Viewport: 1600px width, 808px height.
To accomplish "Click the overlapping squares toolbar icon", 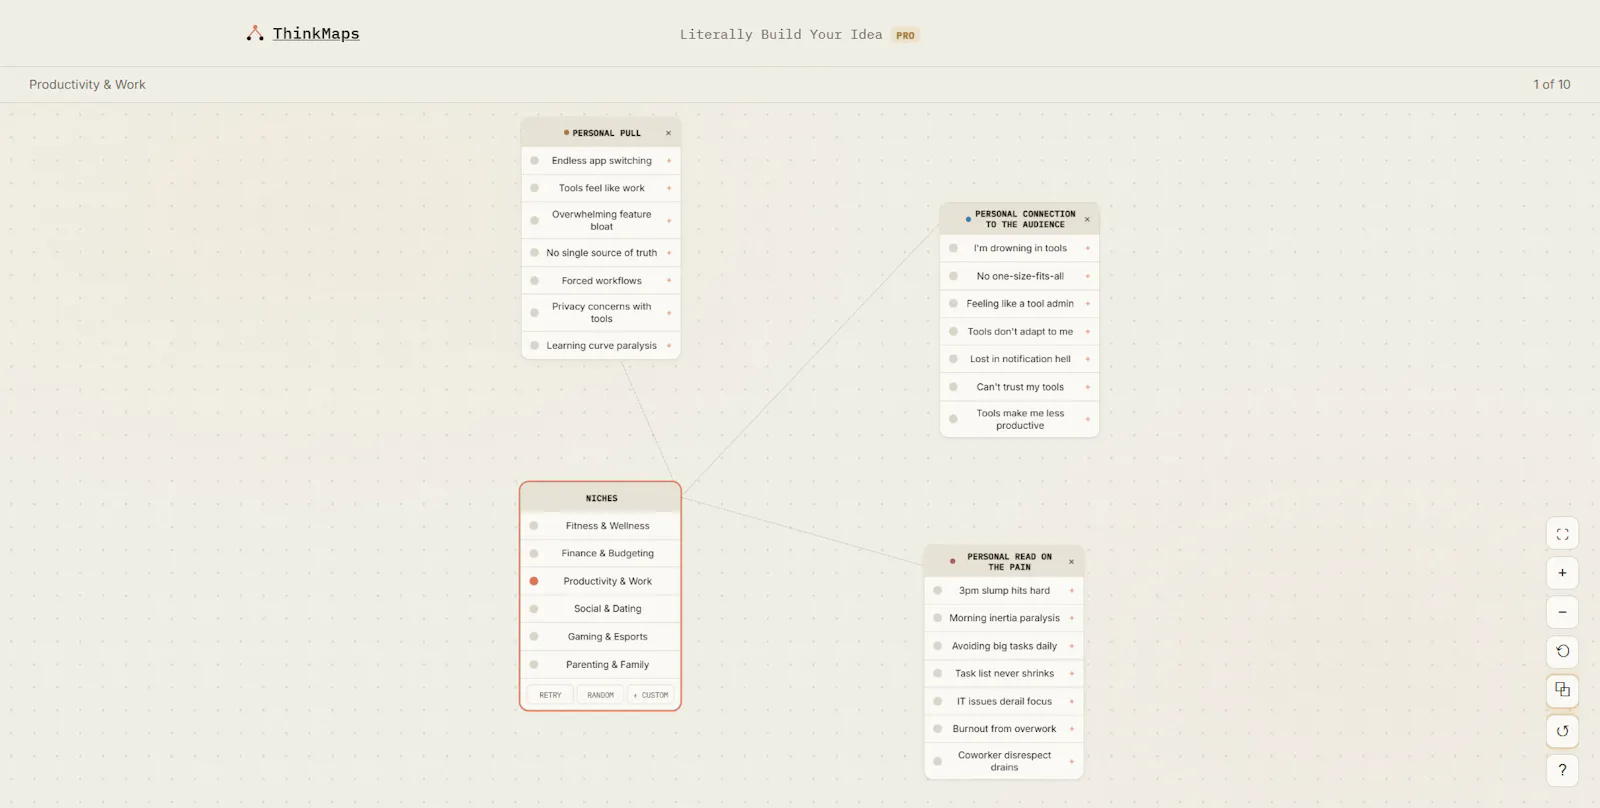I will [x=1562, y=690].
